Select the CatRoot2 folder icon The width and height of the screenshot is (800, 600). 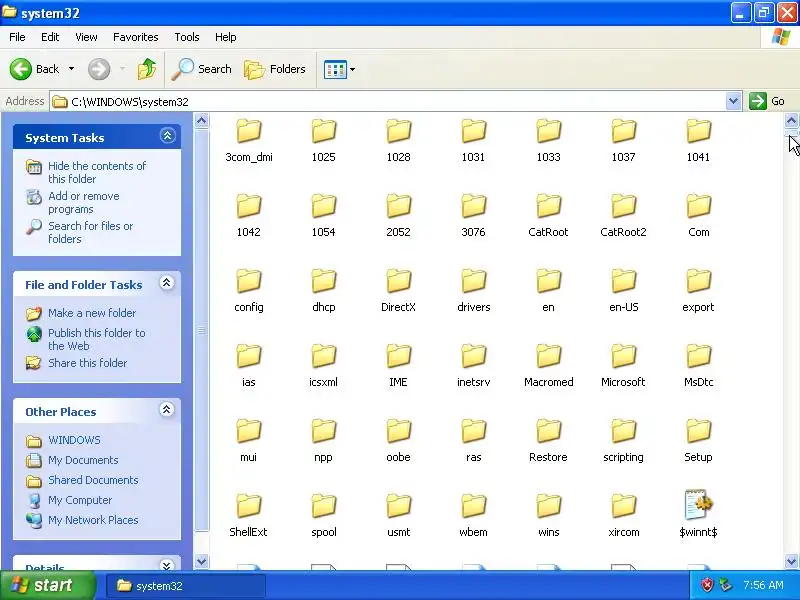(623, 206)
